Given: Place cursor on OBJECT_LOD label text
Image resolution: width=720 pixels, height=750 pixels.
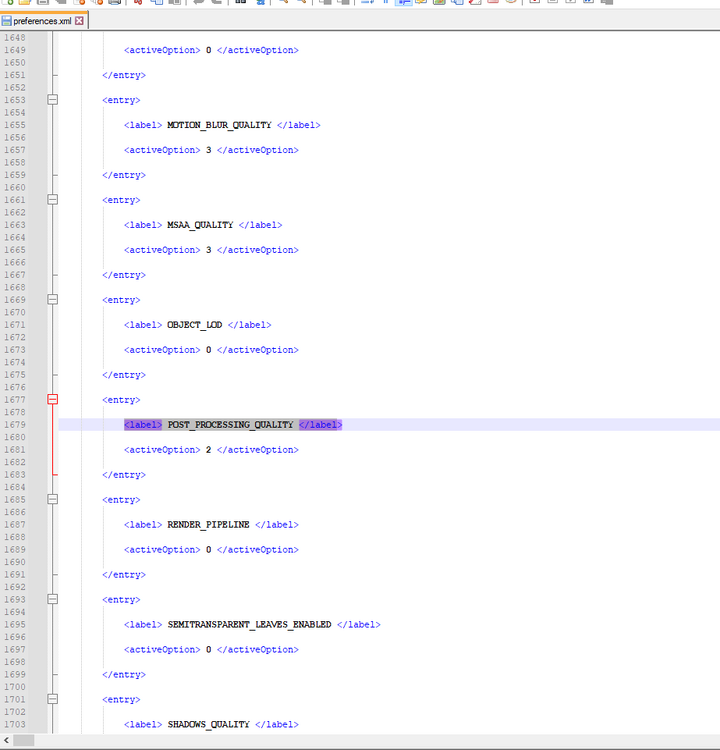Looking at the screenshot, I should pyautogui.click(x=194, y=325).
